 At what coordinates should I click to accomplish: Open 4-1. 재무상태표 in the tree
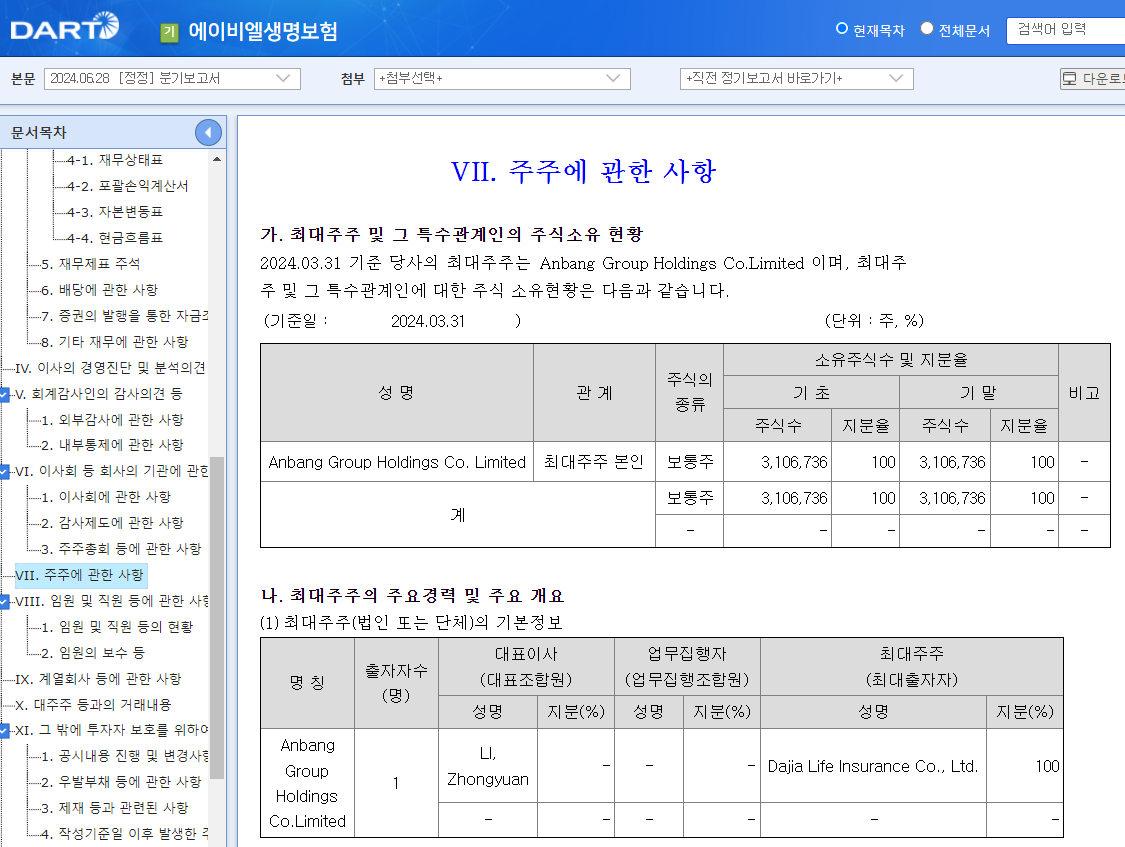coord(114,160)
